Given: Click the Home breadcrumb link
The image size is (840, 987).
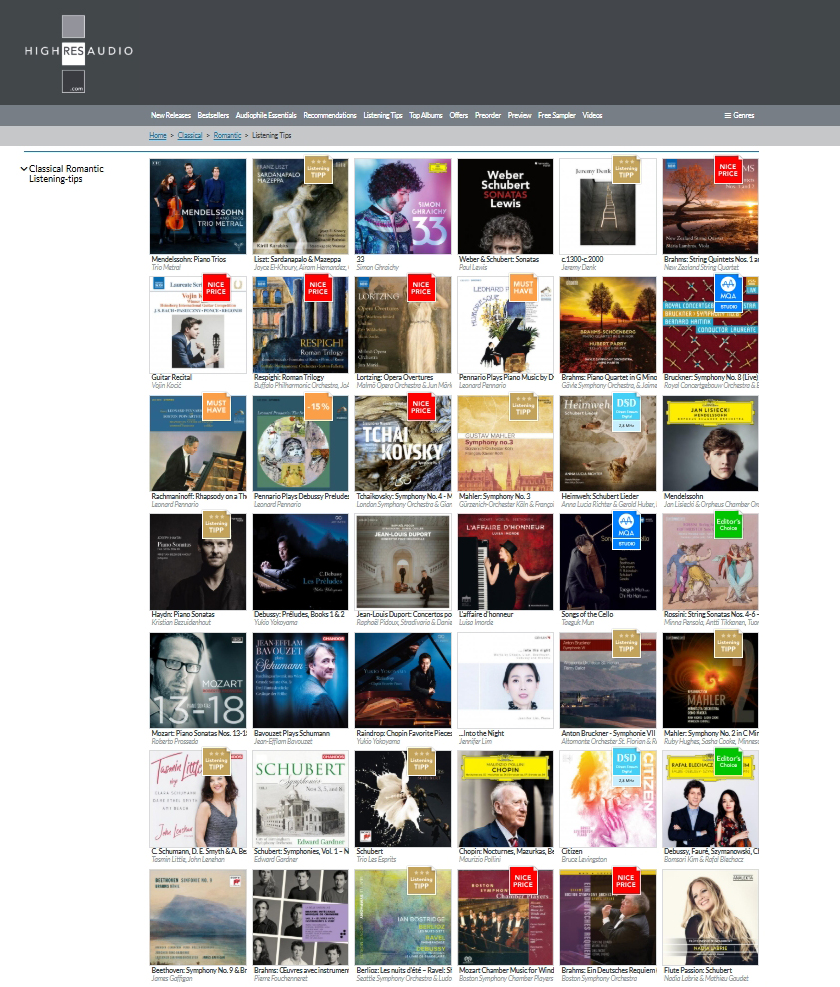Looking at the screenshot, I should [158, 135].
